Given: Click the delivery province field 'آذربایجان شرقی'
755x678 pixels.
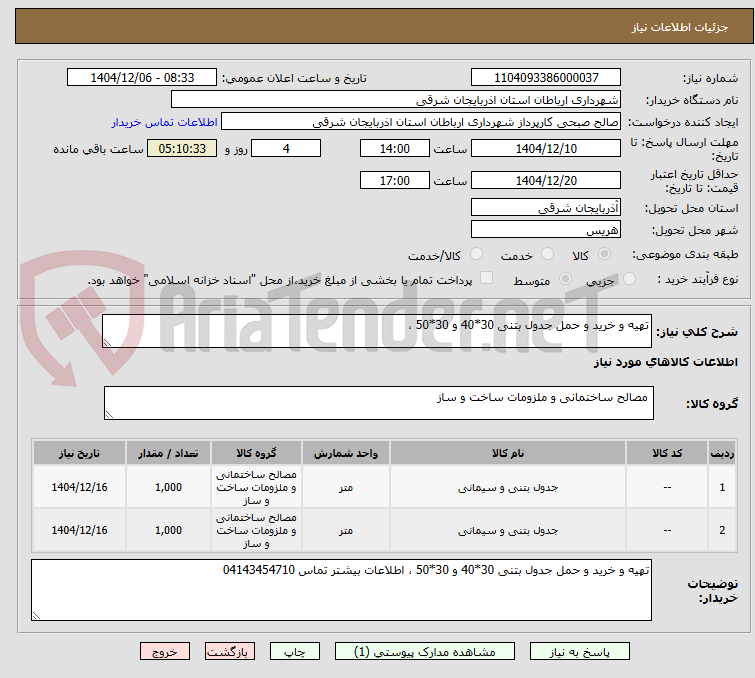Looking at the screenshot, I should click(546, 208).
